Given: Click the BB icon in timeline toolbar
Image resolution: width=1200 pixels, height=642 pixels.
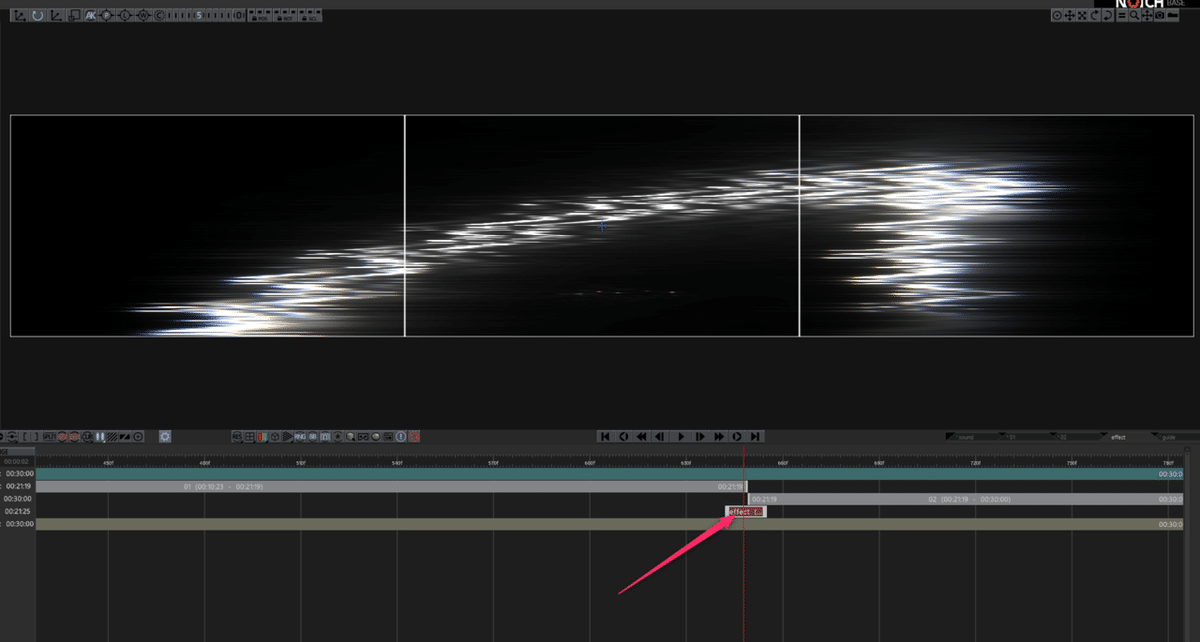Looking at the screenshot, I should (x=312, y=436).
